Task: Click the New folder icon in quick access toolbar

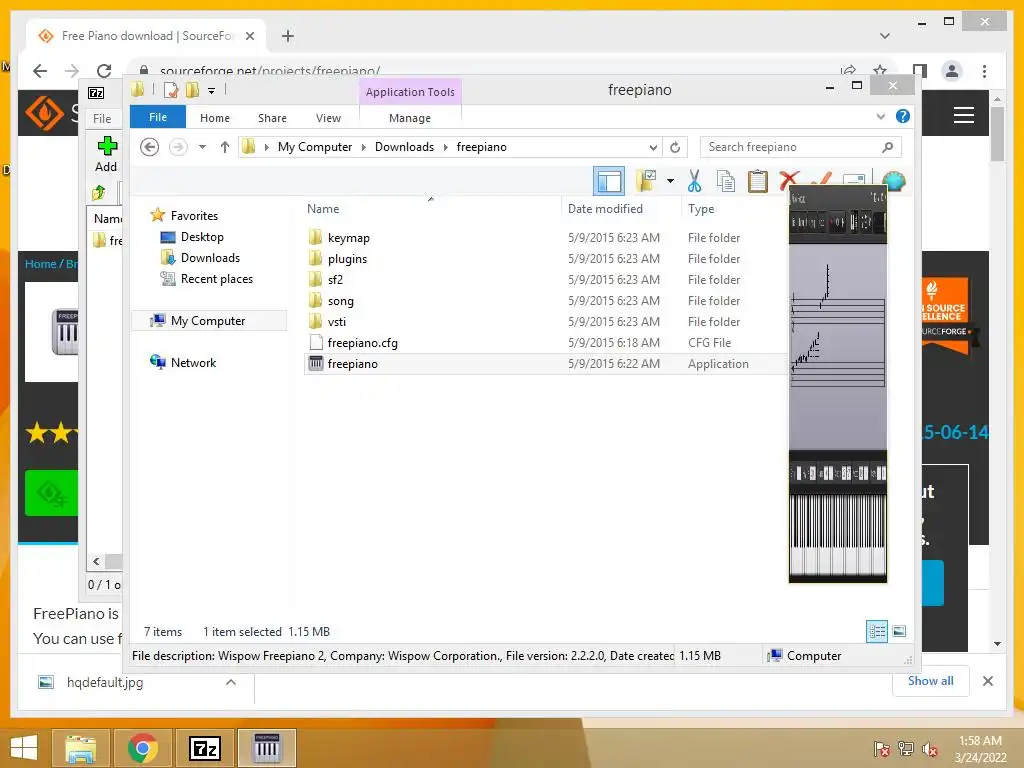Action: coord(192,90)
